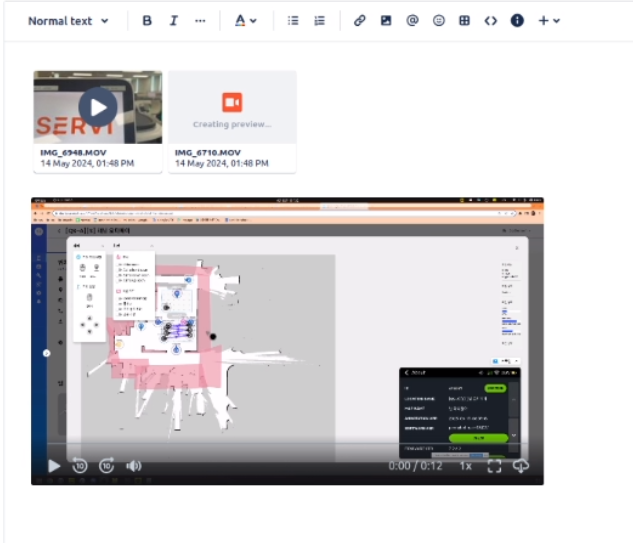
Task: Download the video
Action: click(x=521, y=466)
